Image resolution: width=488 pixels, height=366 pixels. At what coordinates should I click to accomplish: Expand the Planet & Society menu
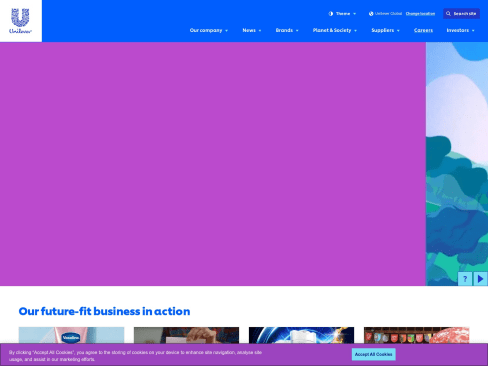tap(335, 30)
